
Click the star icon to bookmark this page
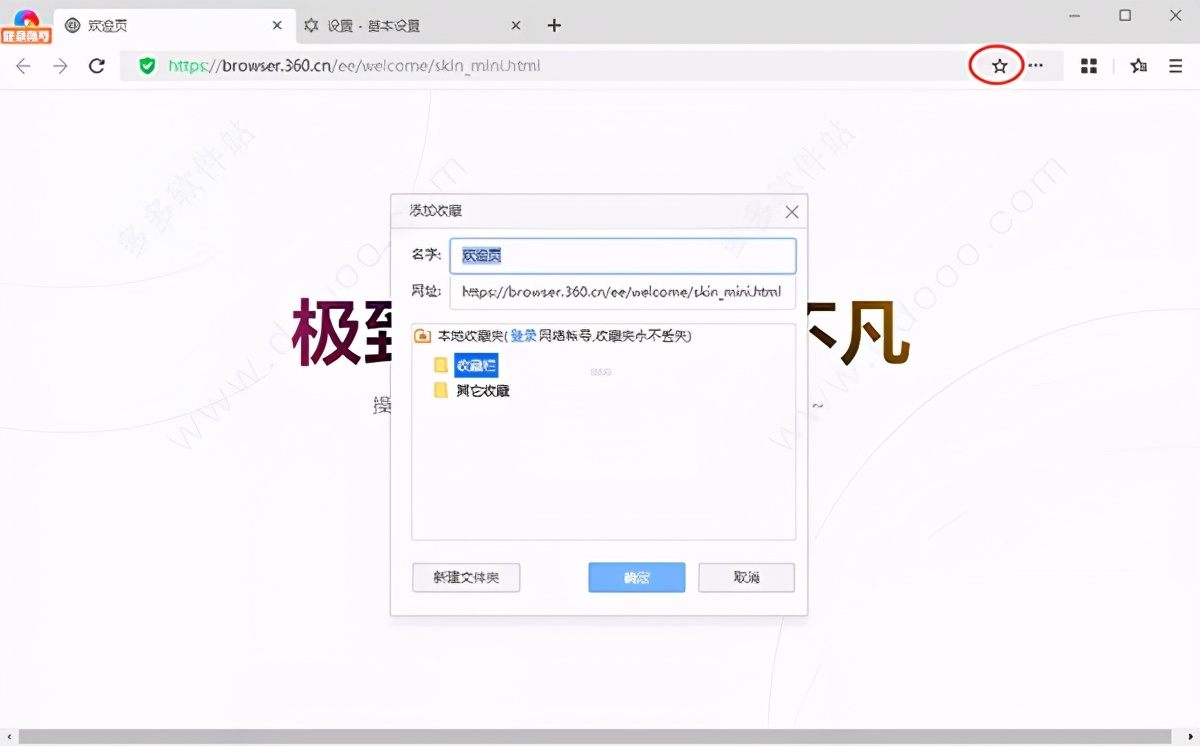(998, 65)
